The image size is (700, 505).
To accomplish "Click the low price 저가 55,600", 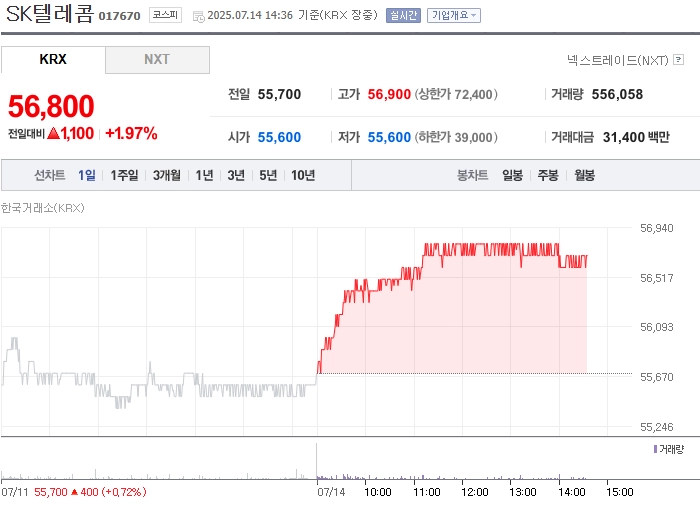I will pyautogui.click(x=389, y=137).
